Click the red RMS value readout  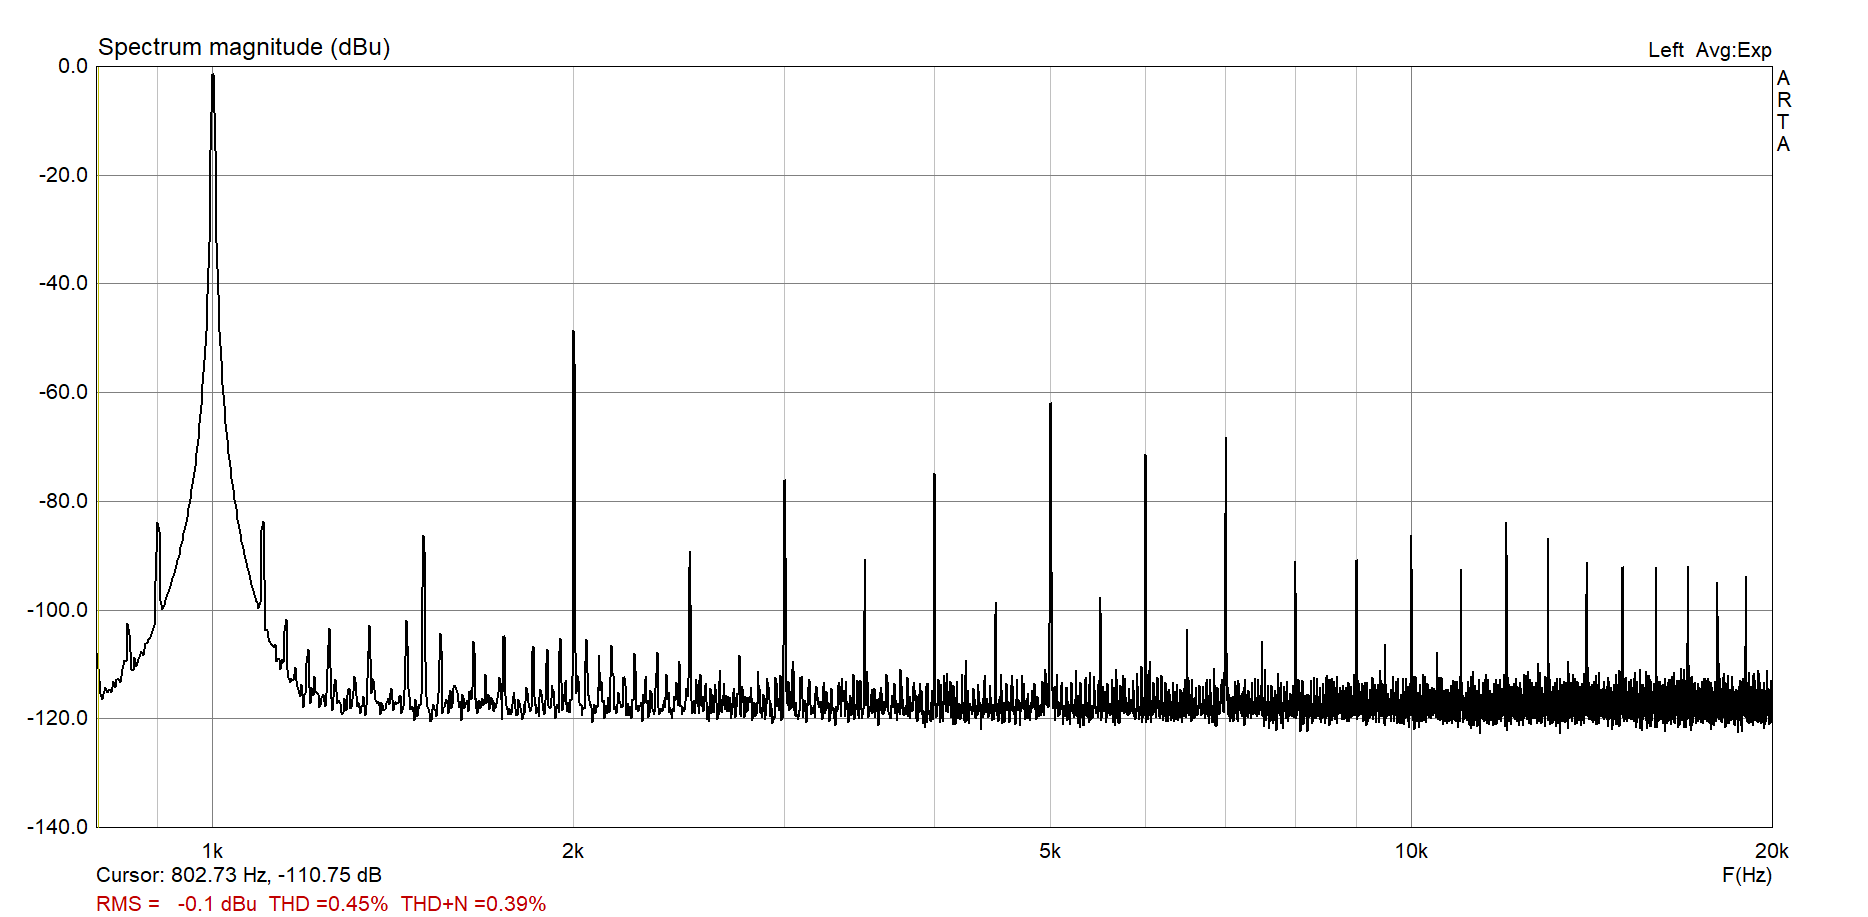point(176,904)
